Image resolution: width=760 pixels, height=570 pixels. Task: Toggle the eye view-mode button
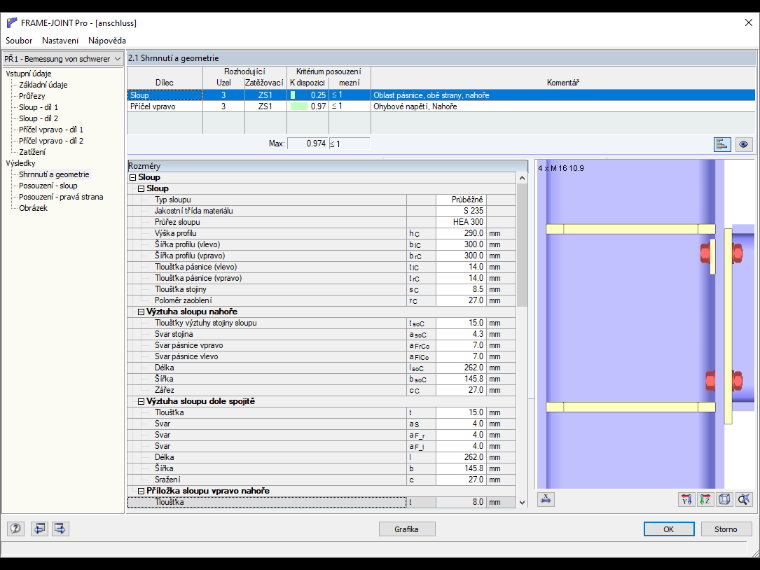tap(744, 144)
